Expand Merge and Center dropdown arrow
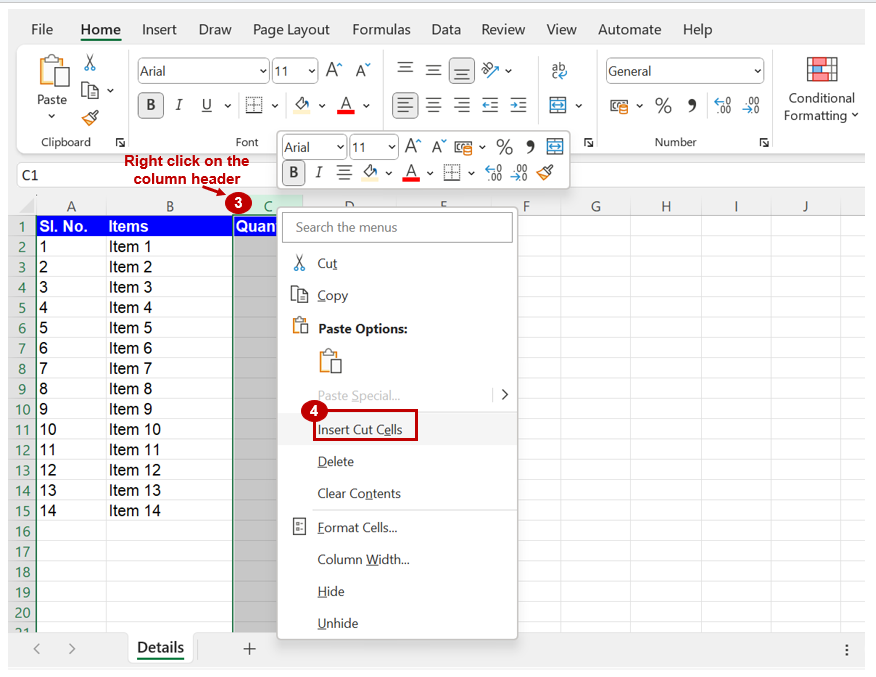 [x=579, y=106]
